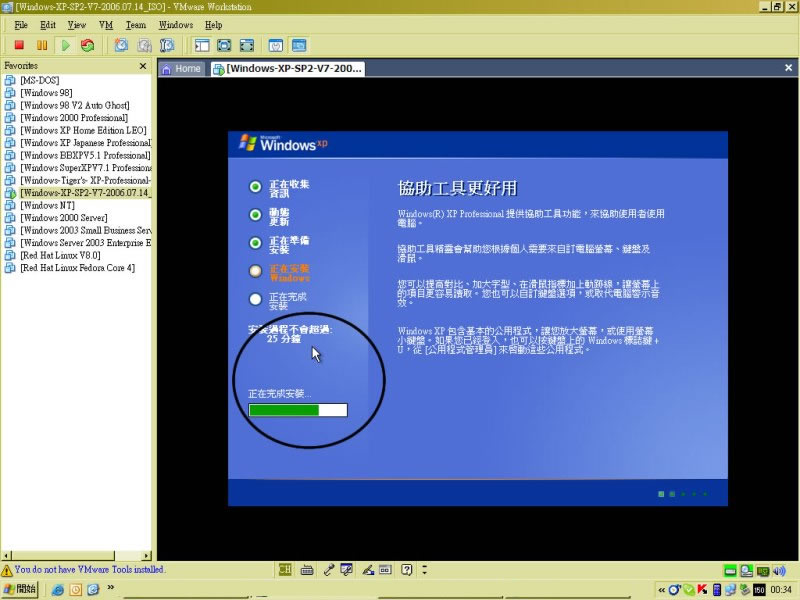Switch to full screen mode icon
This screenshot has height=600, width=800.
click(224, 45)
